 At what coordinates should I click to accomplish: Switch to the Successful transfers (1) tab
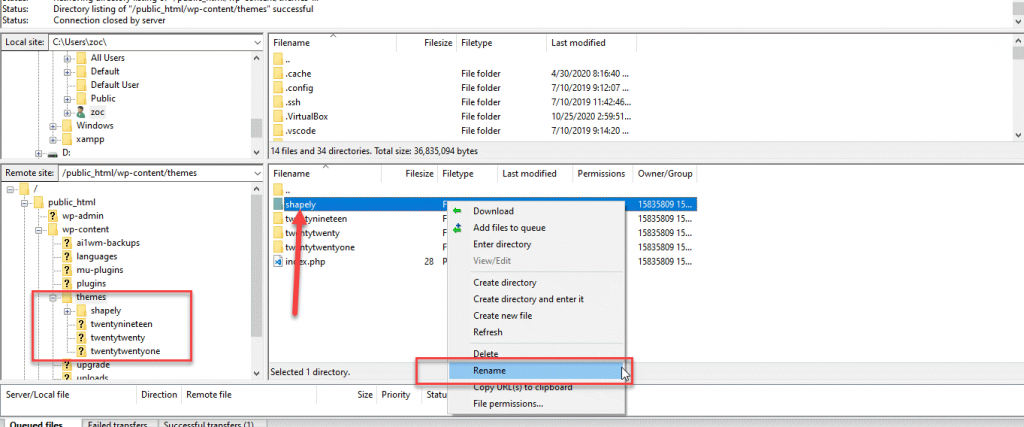coord(208,424)
